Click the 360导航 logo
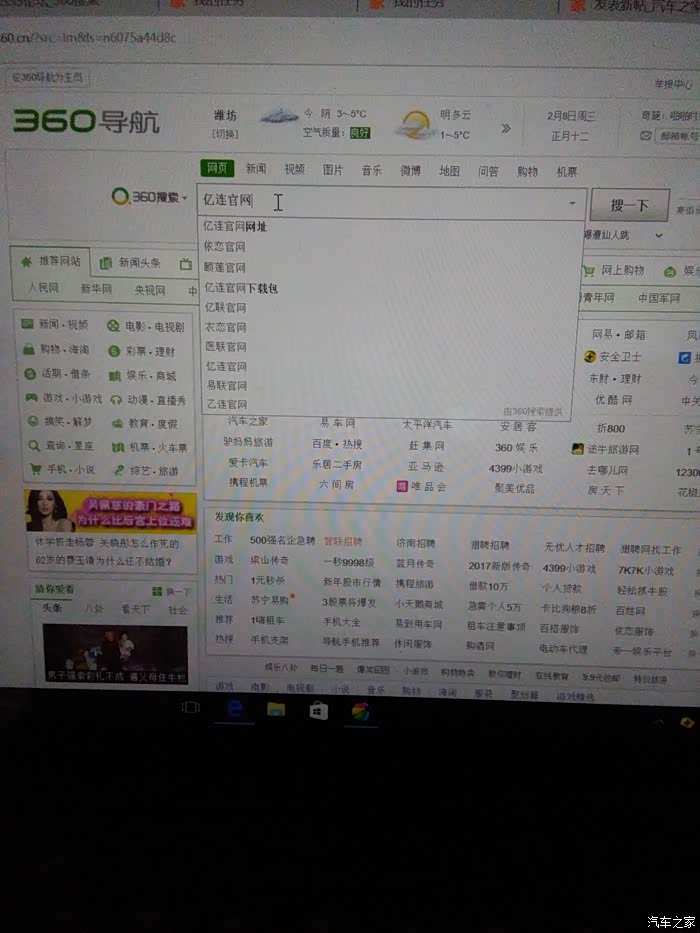700x933 pixels. (x=86, y=121)
